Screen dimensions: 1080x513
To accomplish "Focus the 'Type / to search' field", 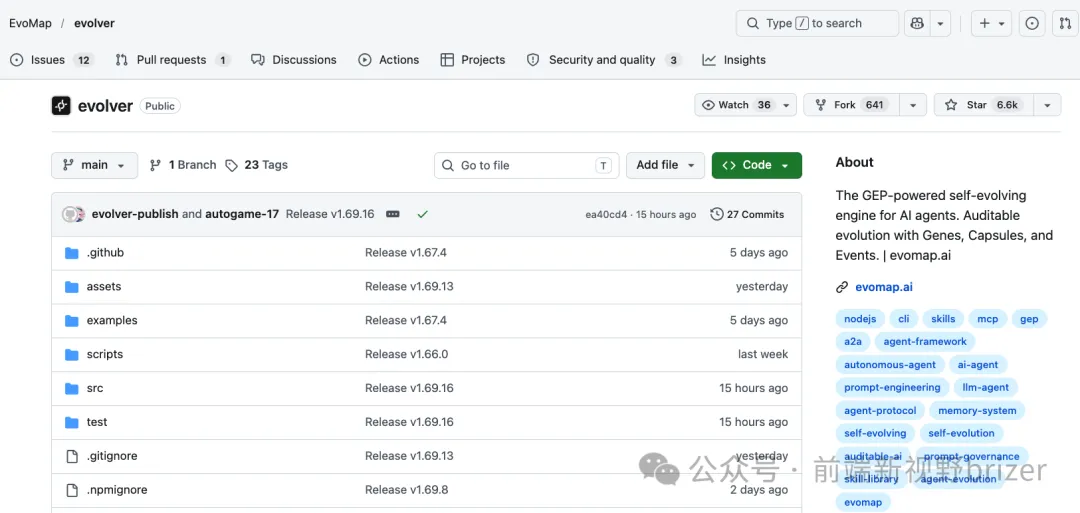I will (x=817, y=23).
